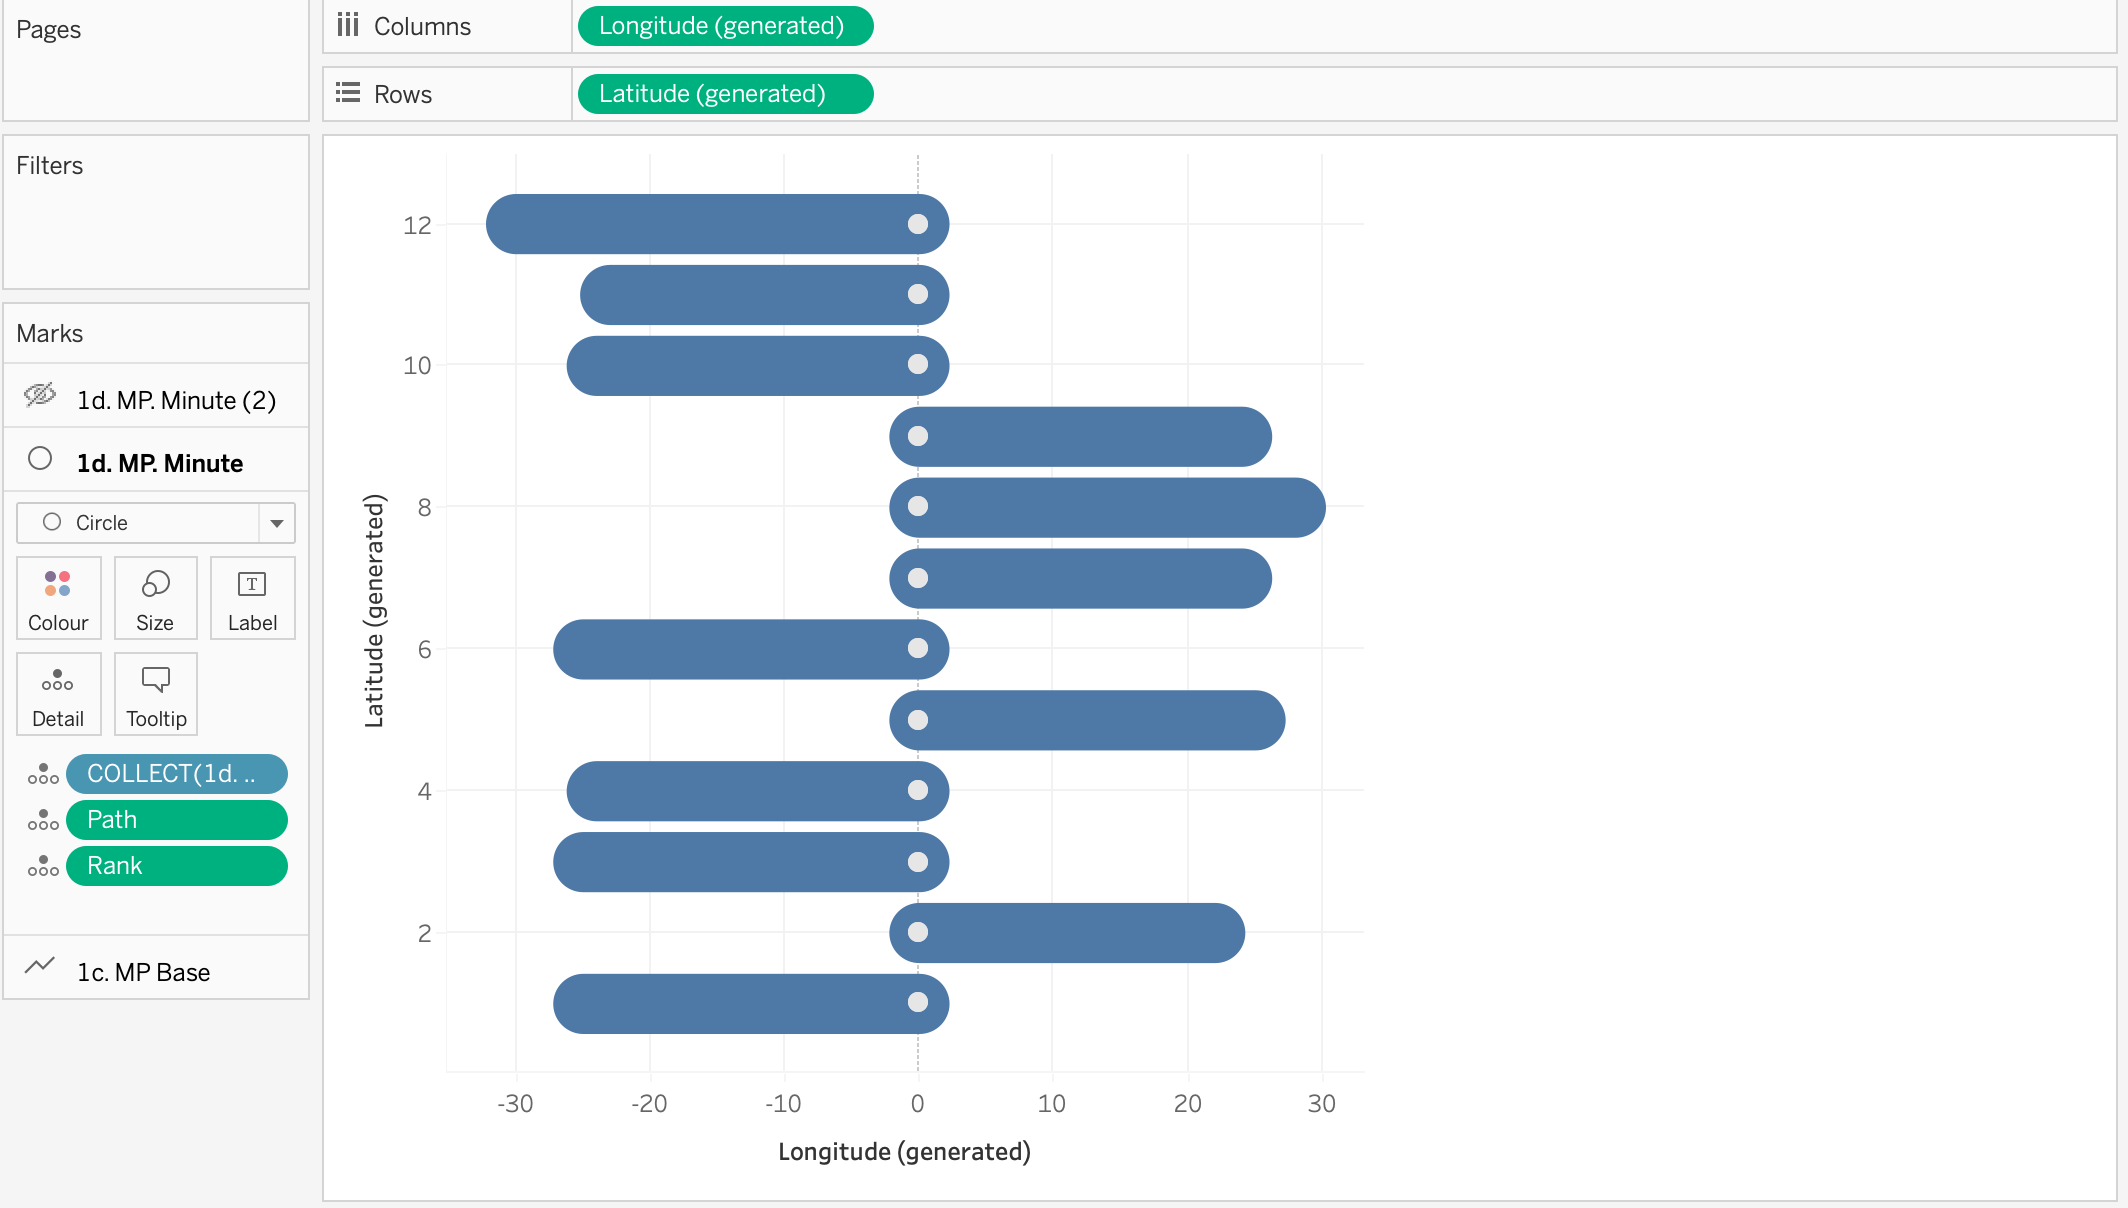
Task: Click detail icon beside Path pill
Action: 43,820
